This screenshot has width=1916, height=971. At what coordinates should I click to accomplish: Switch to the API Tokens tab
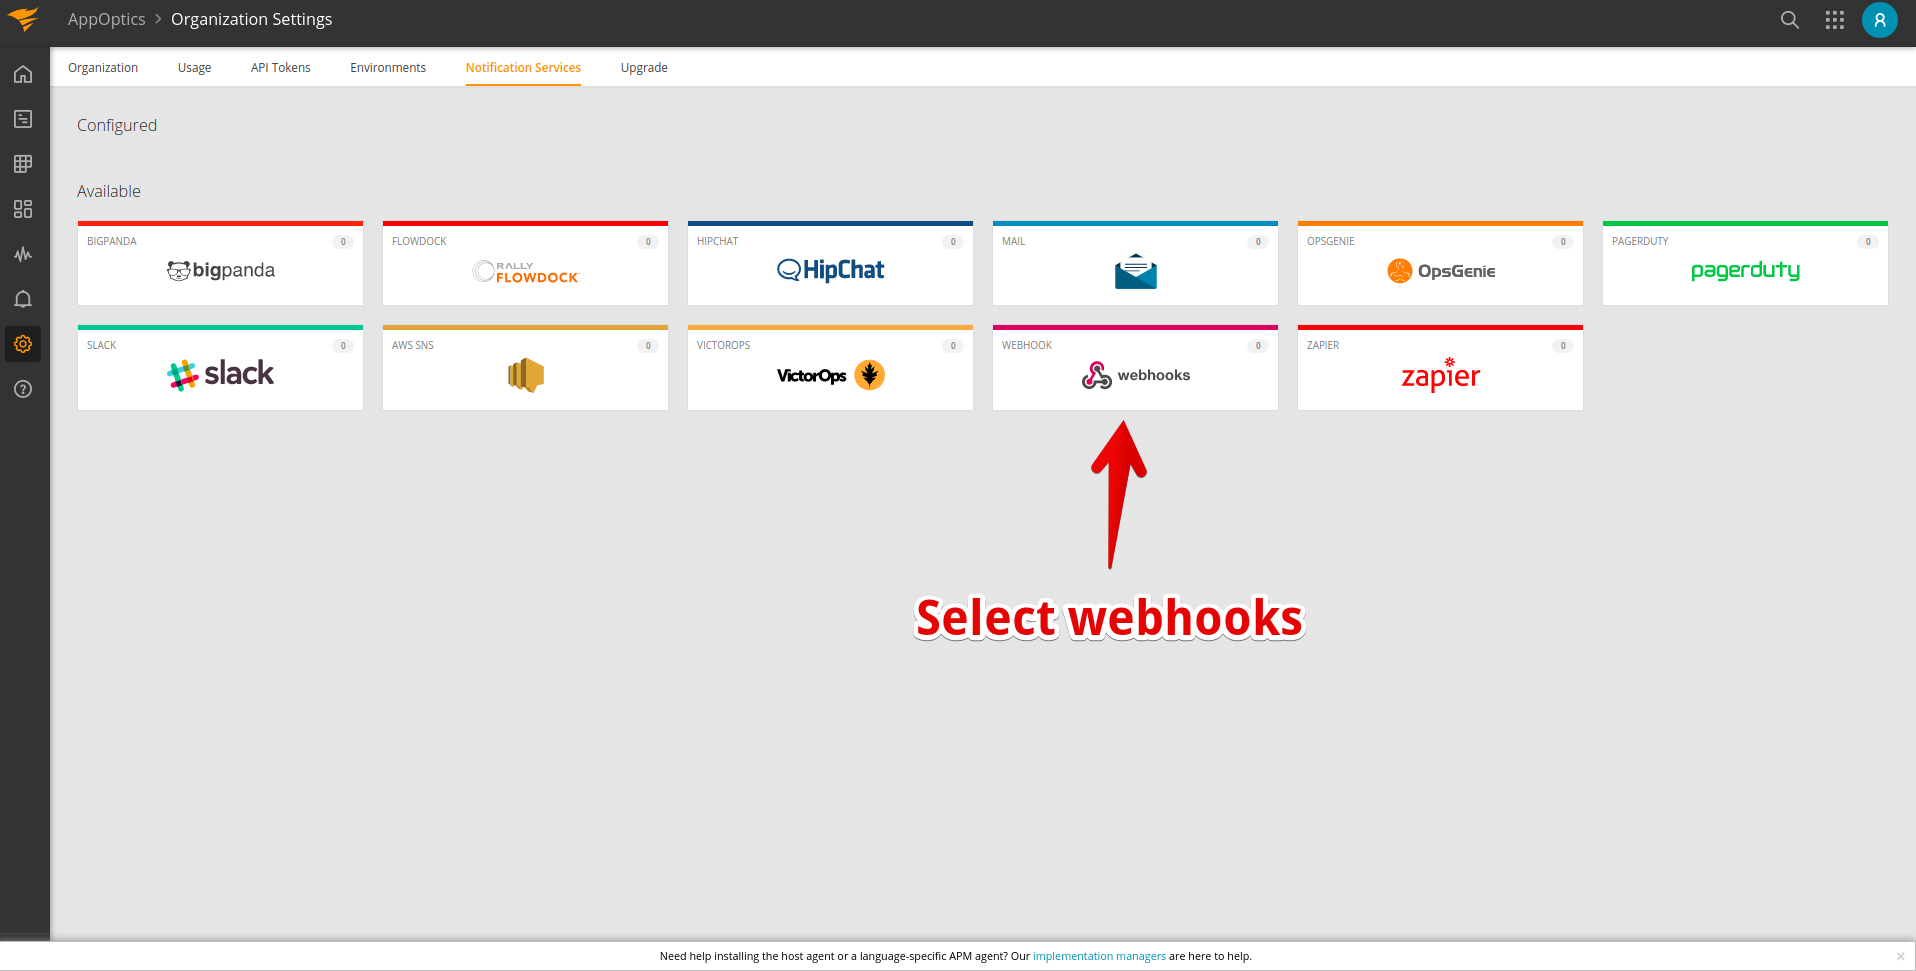(280, 68)
